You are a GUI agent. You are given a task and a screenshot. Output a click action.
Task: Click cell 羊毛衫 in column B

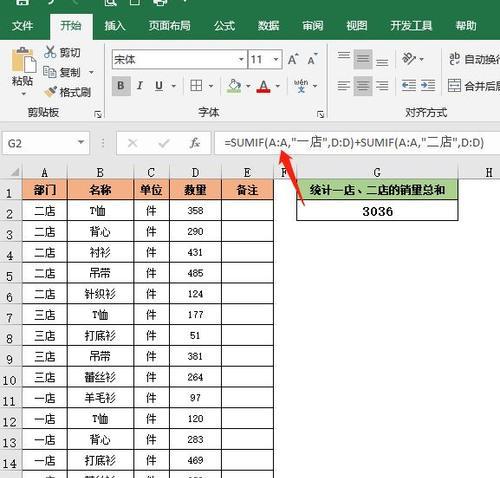click(100, 398)
